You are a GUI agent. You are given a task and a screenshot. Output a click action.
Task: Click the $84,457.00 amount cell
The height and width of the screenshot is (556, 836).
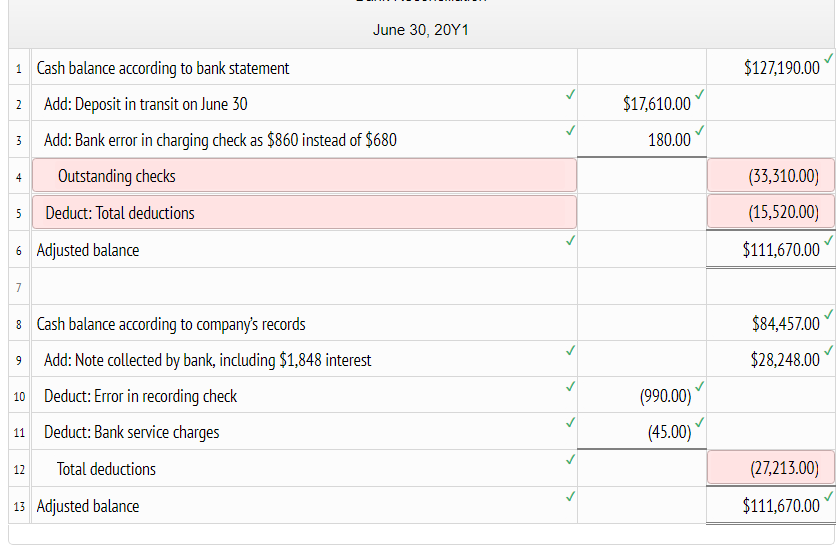pyautogui.click(x=771, y=324)
